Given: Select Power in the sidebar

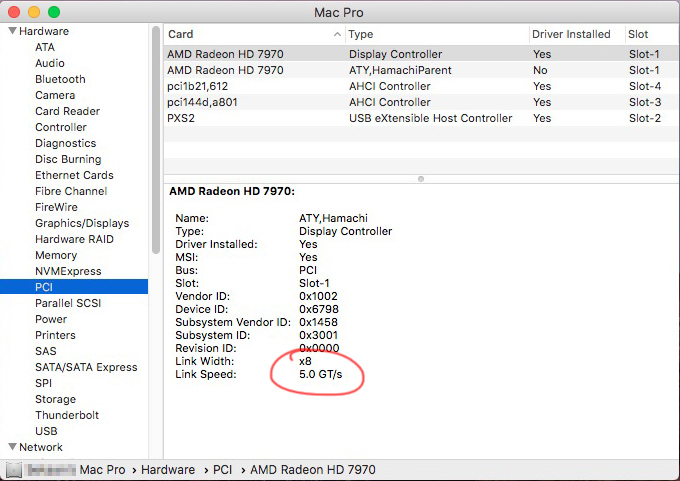Looking at the screenshot, I should click(51, 319).
